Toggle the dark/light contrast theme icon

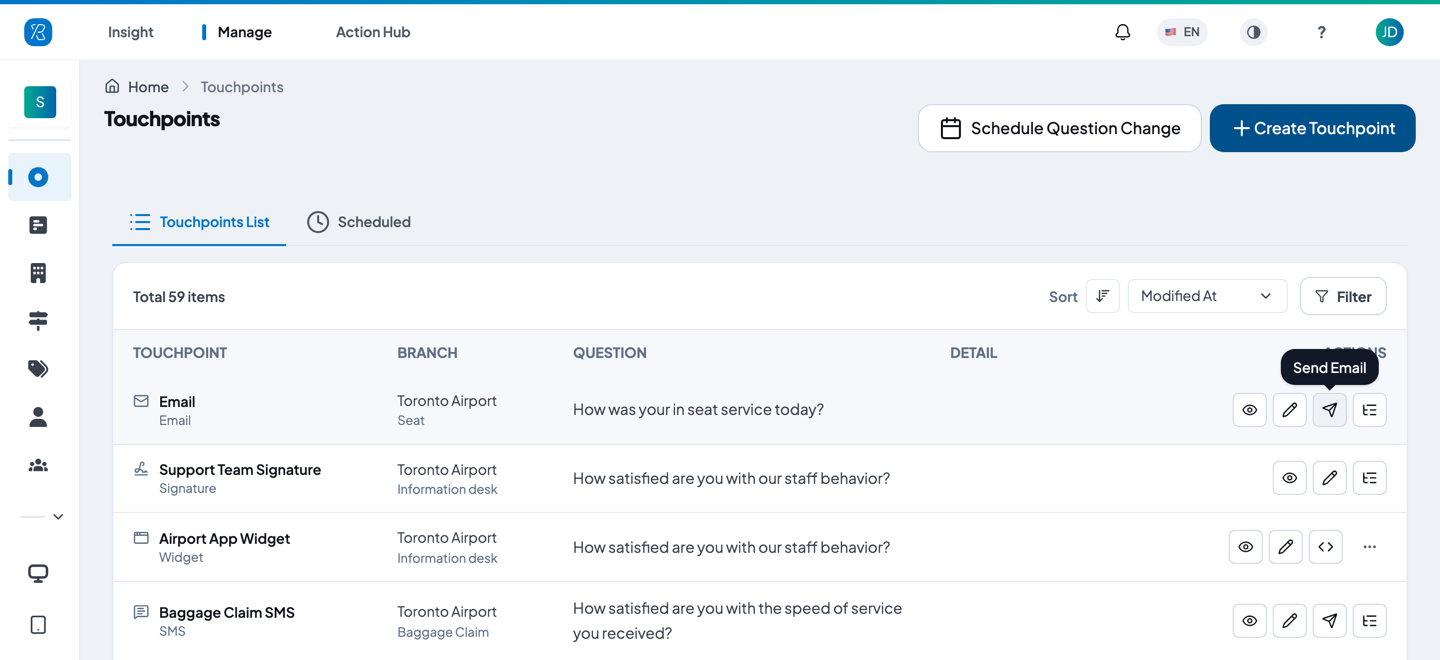point(1253,32)
